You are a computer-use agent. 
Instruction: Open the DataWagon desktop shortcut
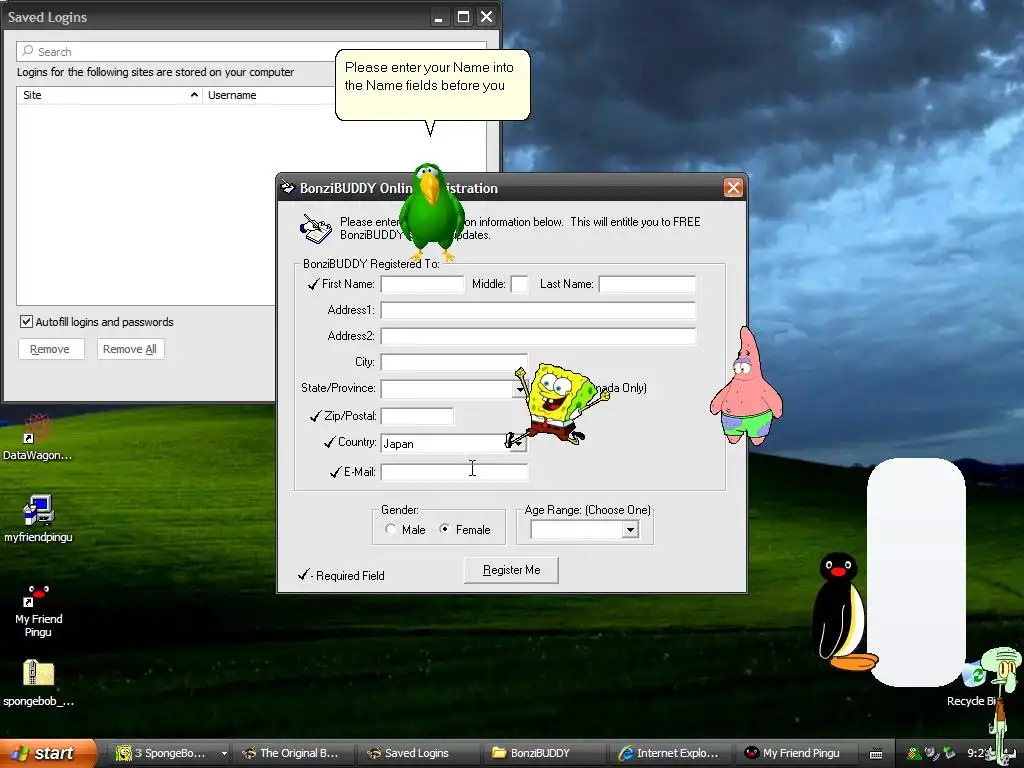[x=37, y=436]
